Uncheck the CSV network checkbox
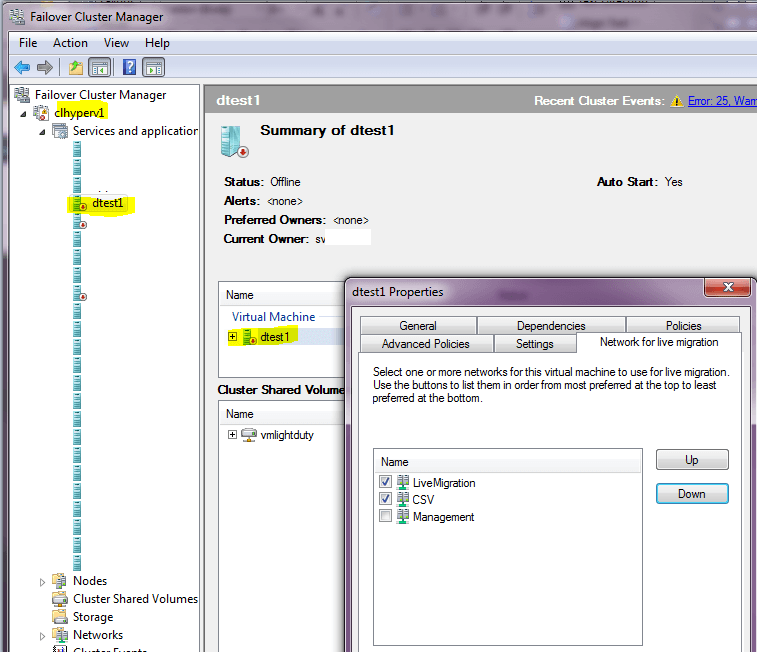This screenshot has width=757, height=652. pos(385,499)
